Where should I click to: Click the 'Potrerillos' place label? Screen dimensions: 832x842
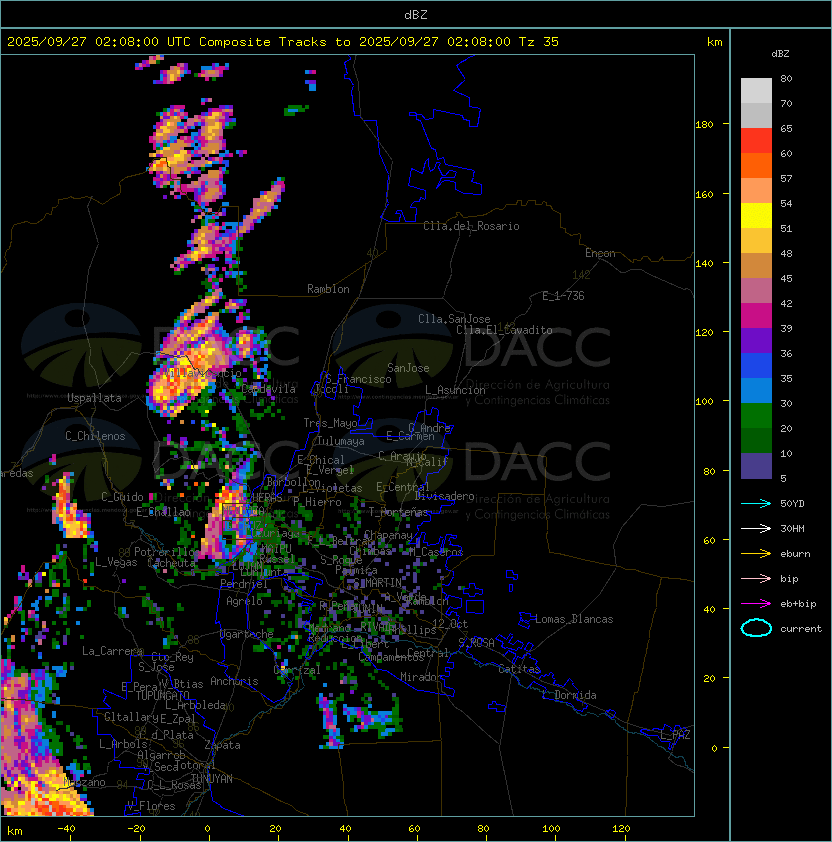point(167,551)
